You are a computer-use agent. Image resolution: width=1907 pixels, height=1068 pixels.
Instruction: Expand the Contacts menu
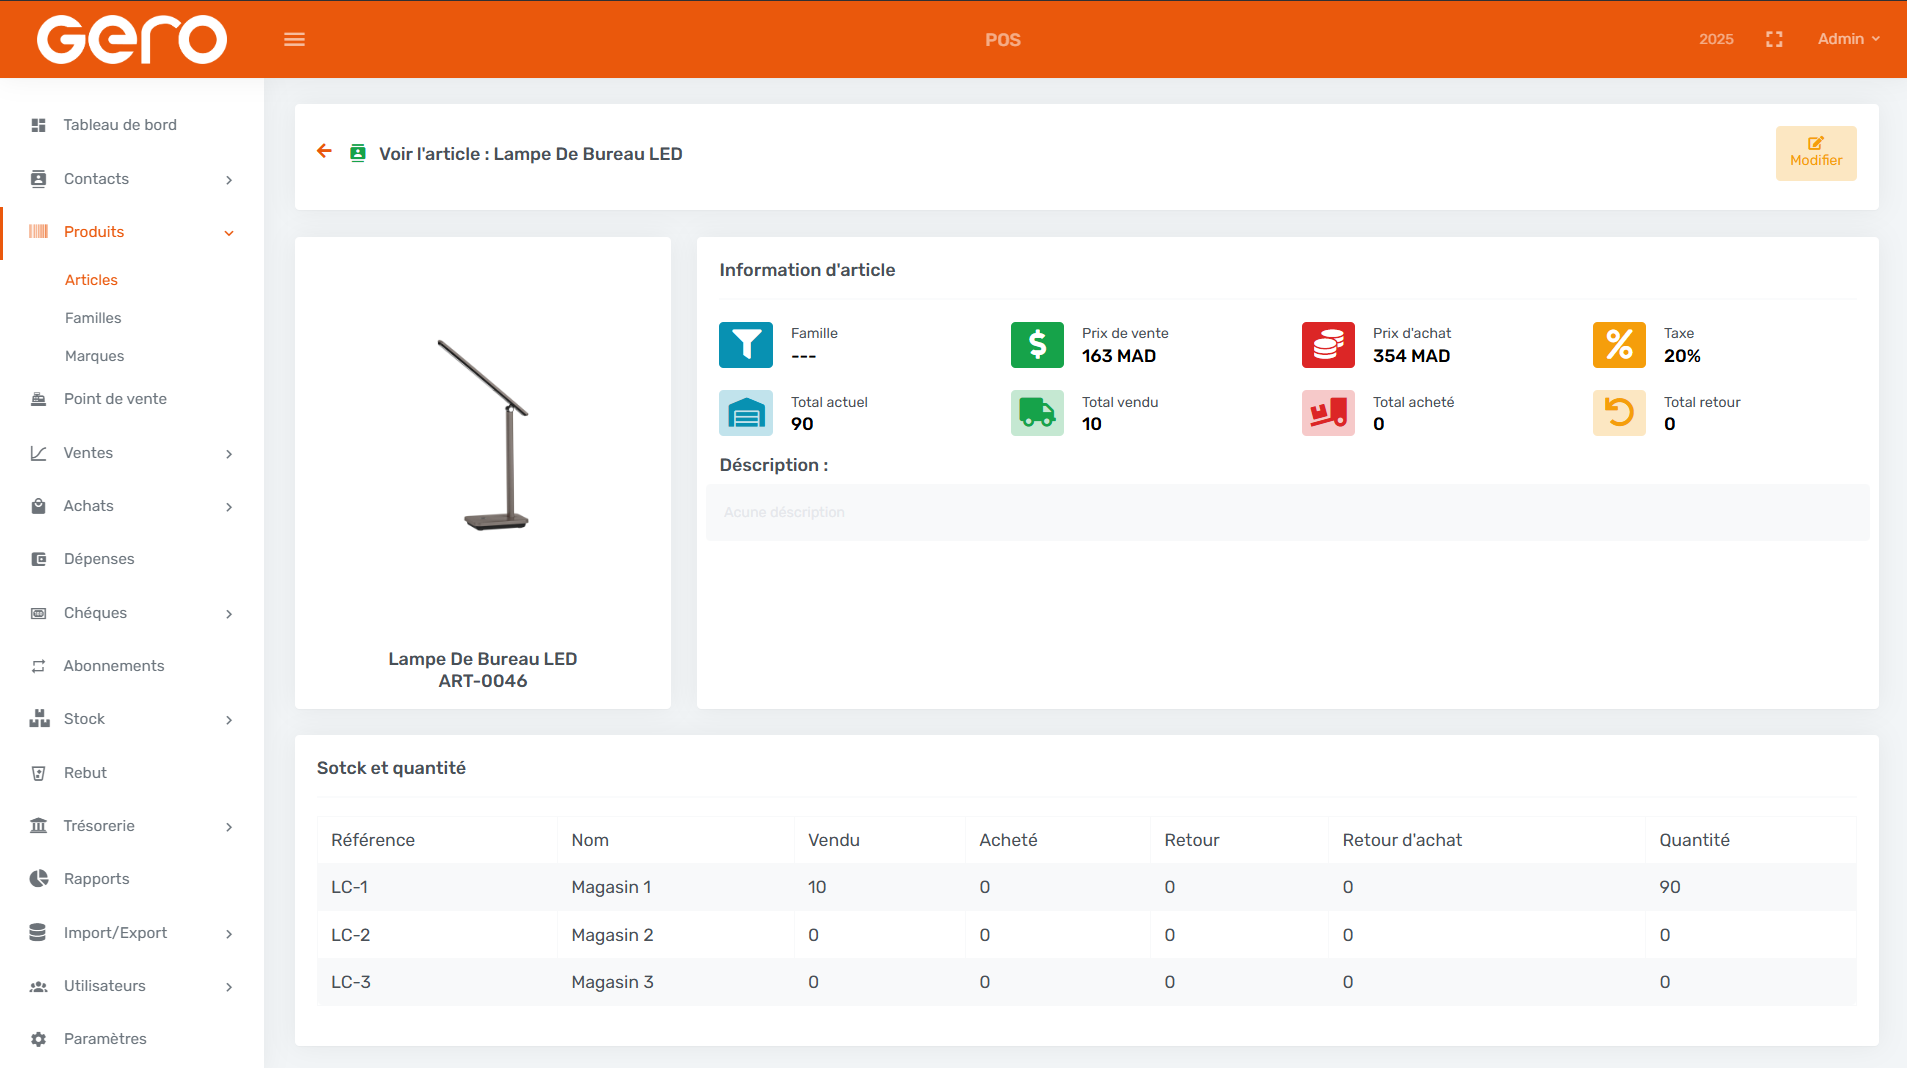[132, 179]
